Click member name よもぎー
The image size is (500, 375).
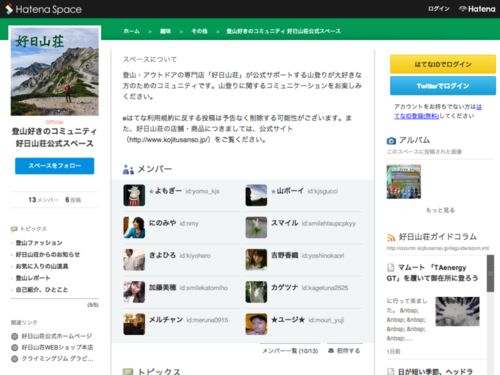(168, 191)
